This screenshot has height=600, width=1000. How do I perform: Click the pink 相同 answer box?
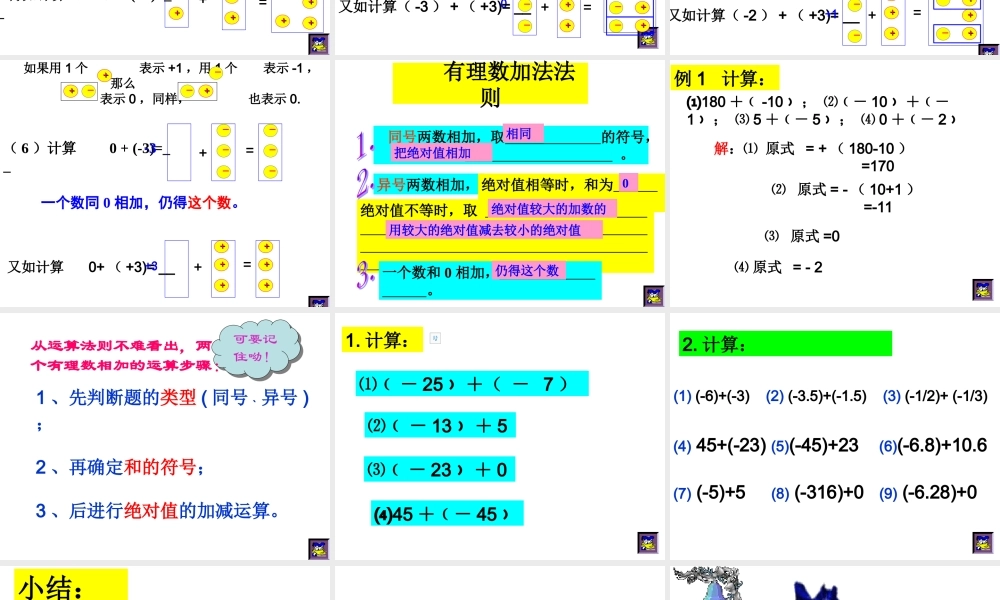[523, 133]
